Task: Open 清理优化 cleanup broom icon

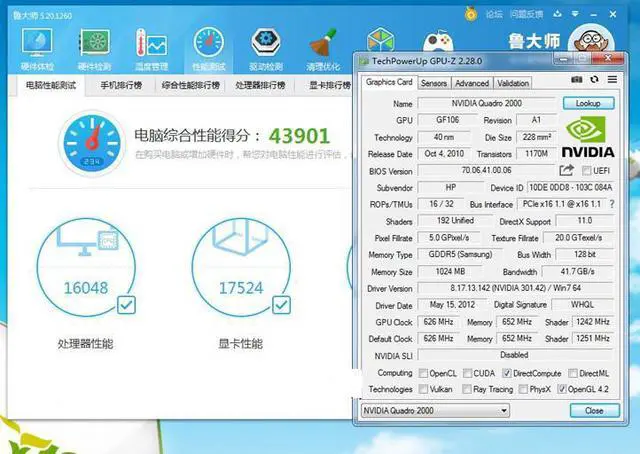Action: (323, 44)
